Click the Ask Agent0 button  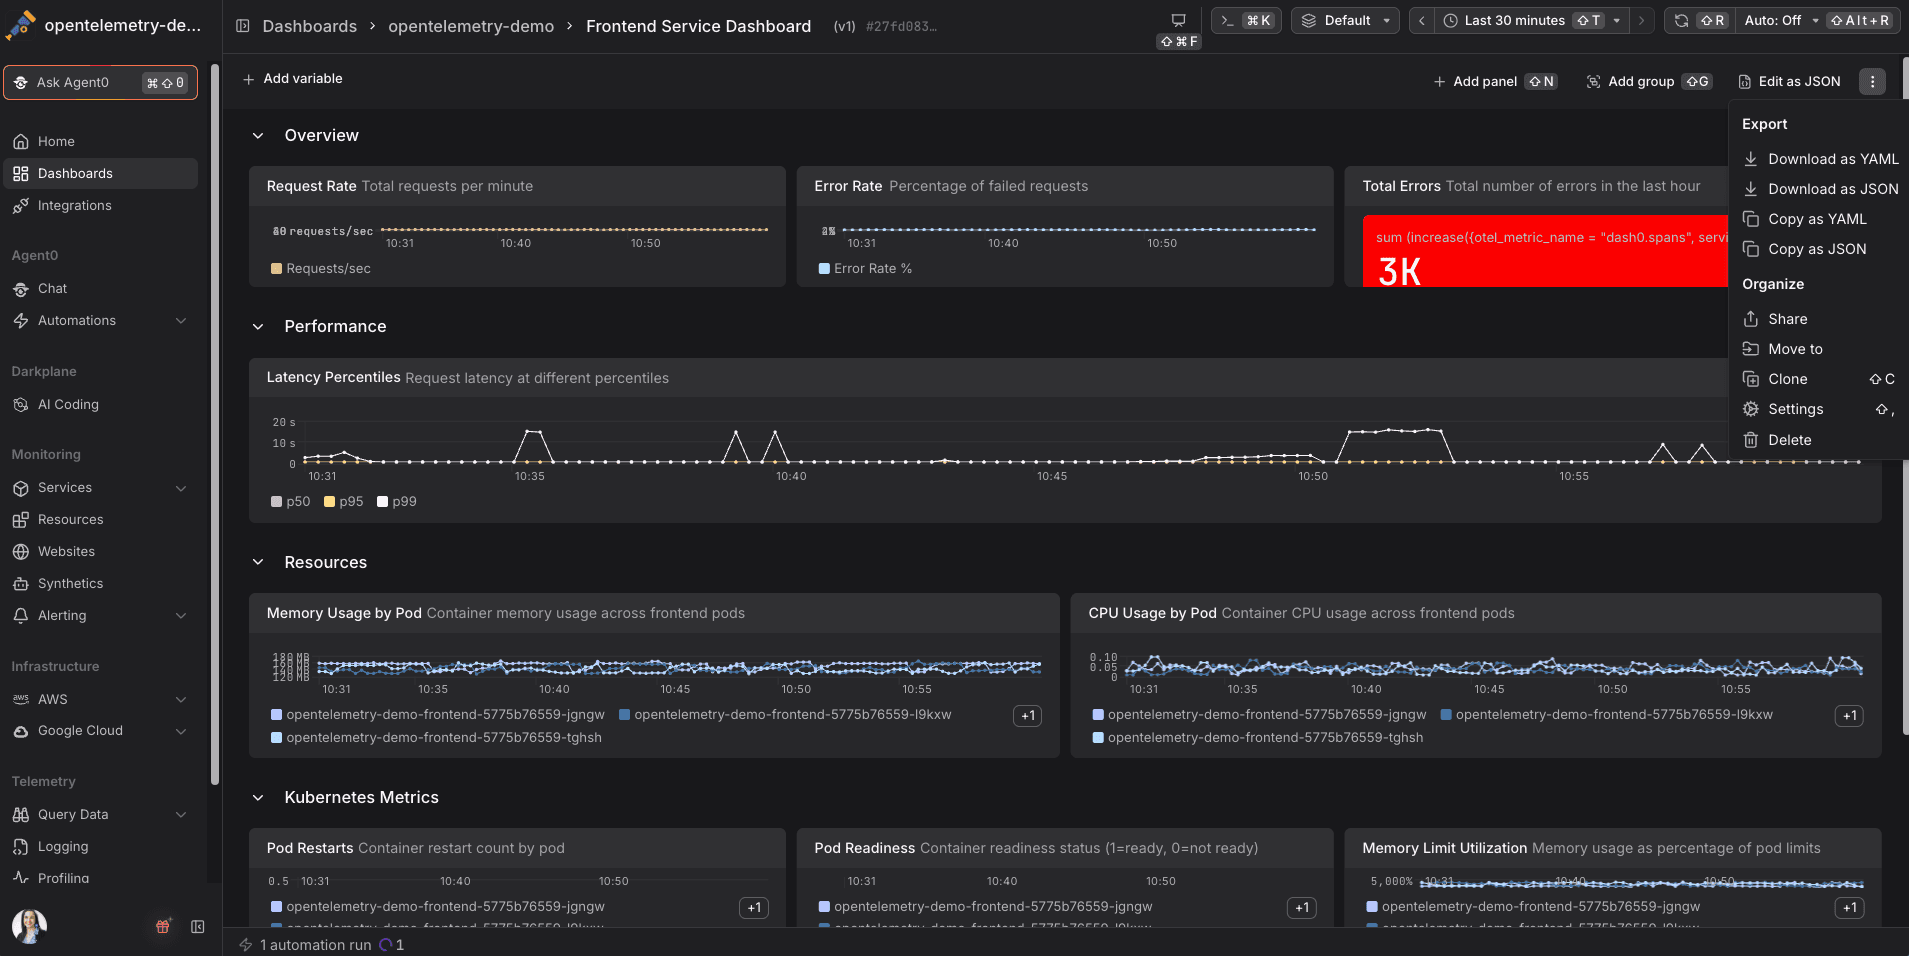tap(100, 82)
